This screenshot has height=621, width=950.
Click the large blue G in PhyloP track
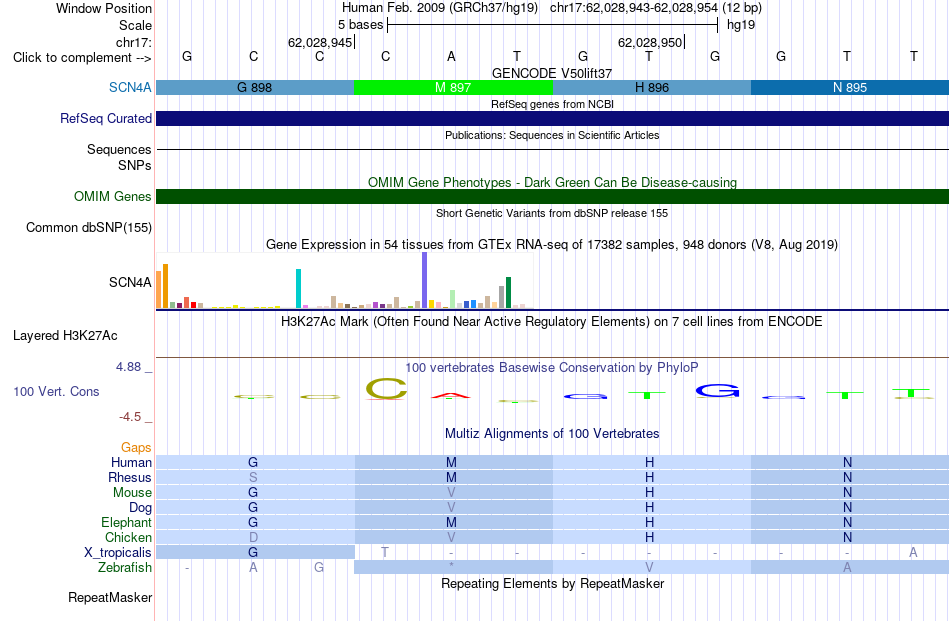717,391
